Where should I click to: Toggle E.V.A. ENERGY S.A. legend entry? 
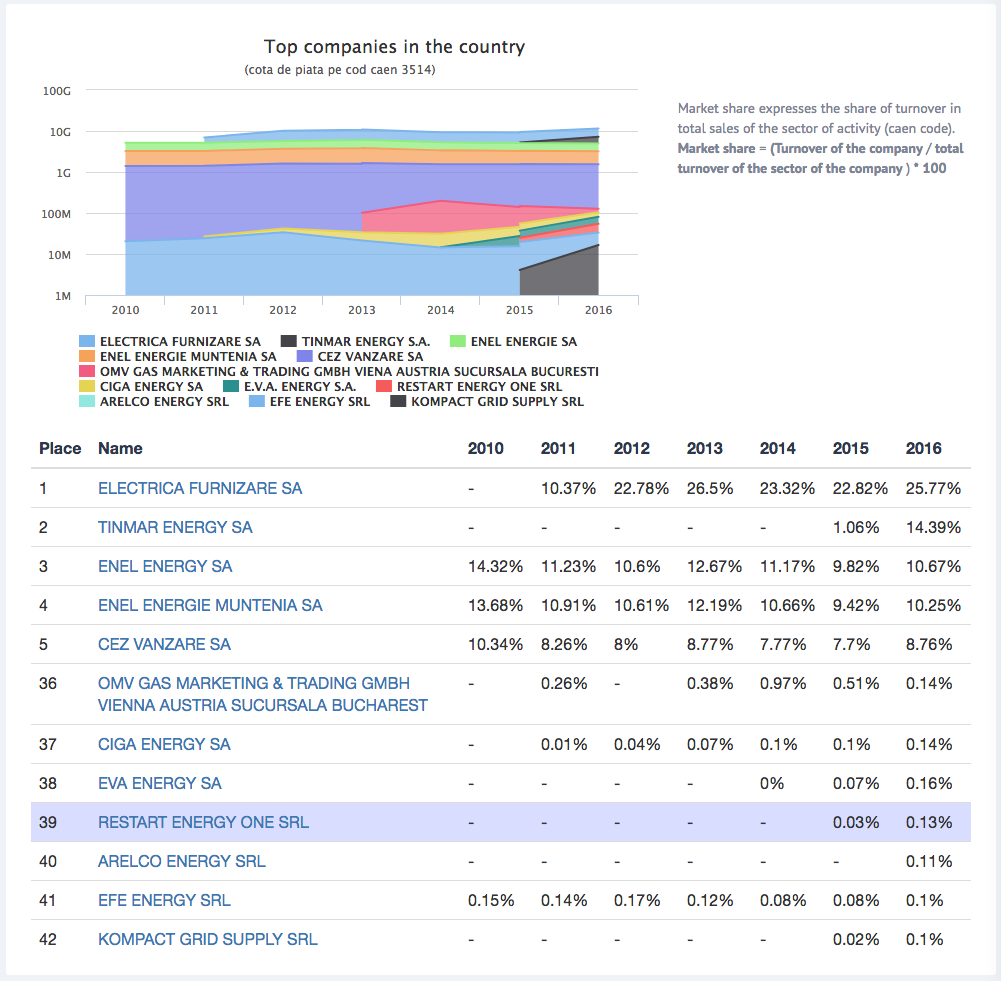290,387
